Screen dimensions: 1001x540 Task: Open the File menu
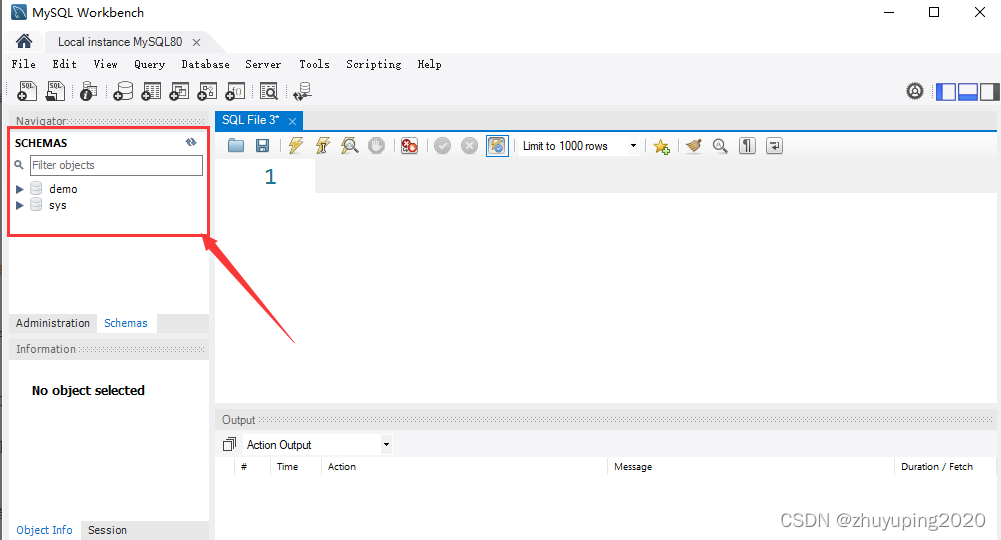[24, 64]
